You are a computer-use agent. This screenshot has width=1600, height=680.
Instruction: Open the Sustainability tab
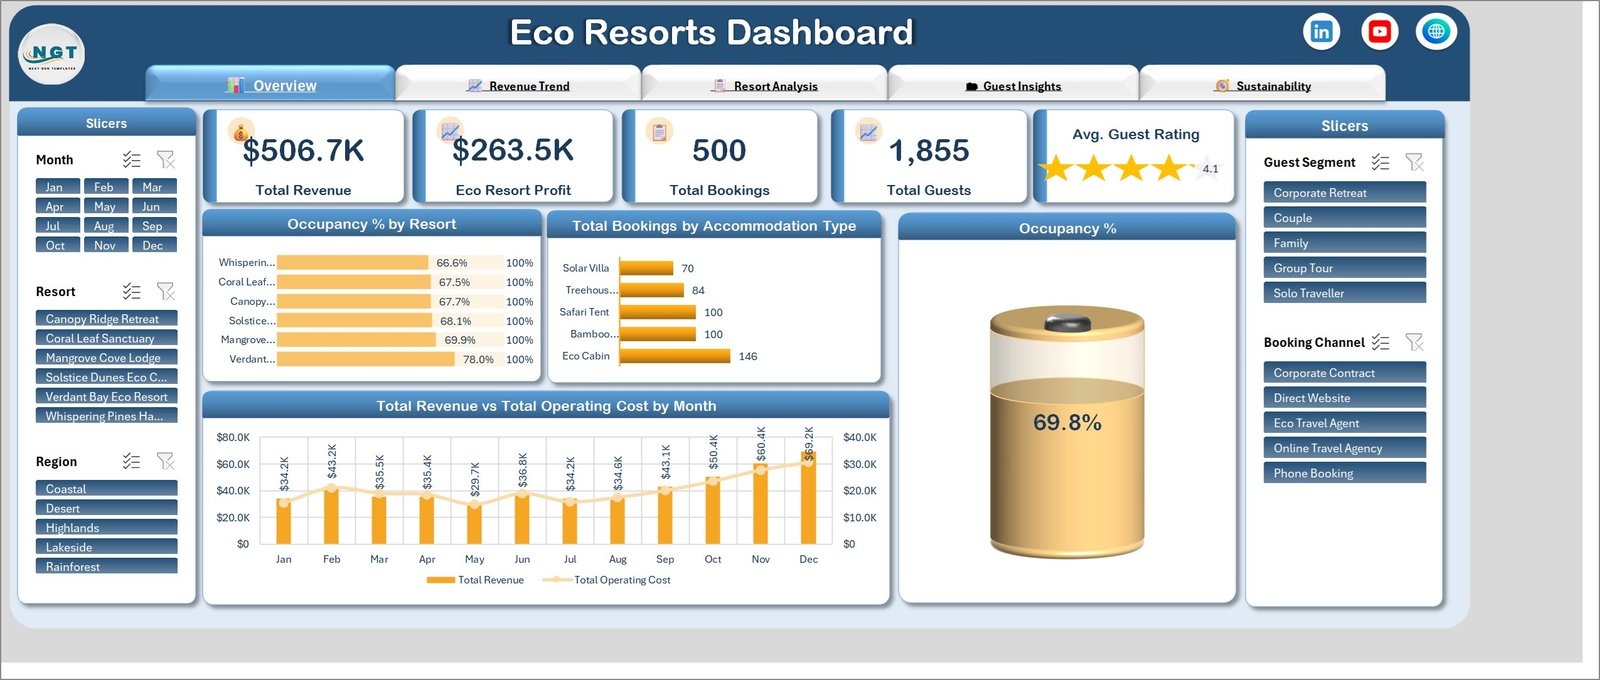(1263, 85)
